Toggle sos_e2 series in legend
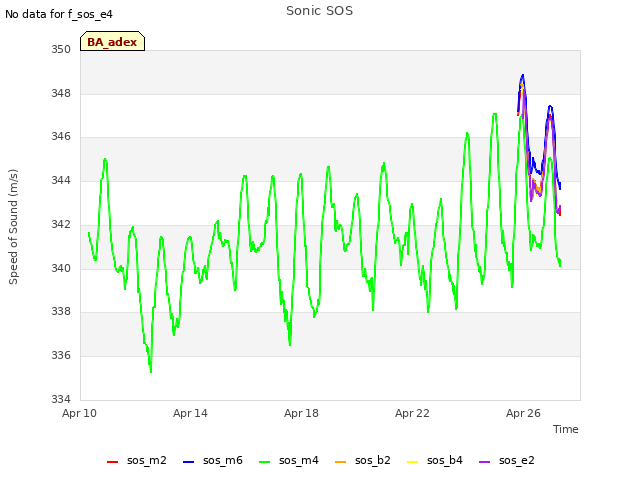 tap(507, 461)
